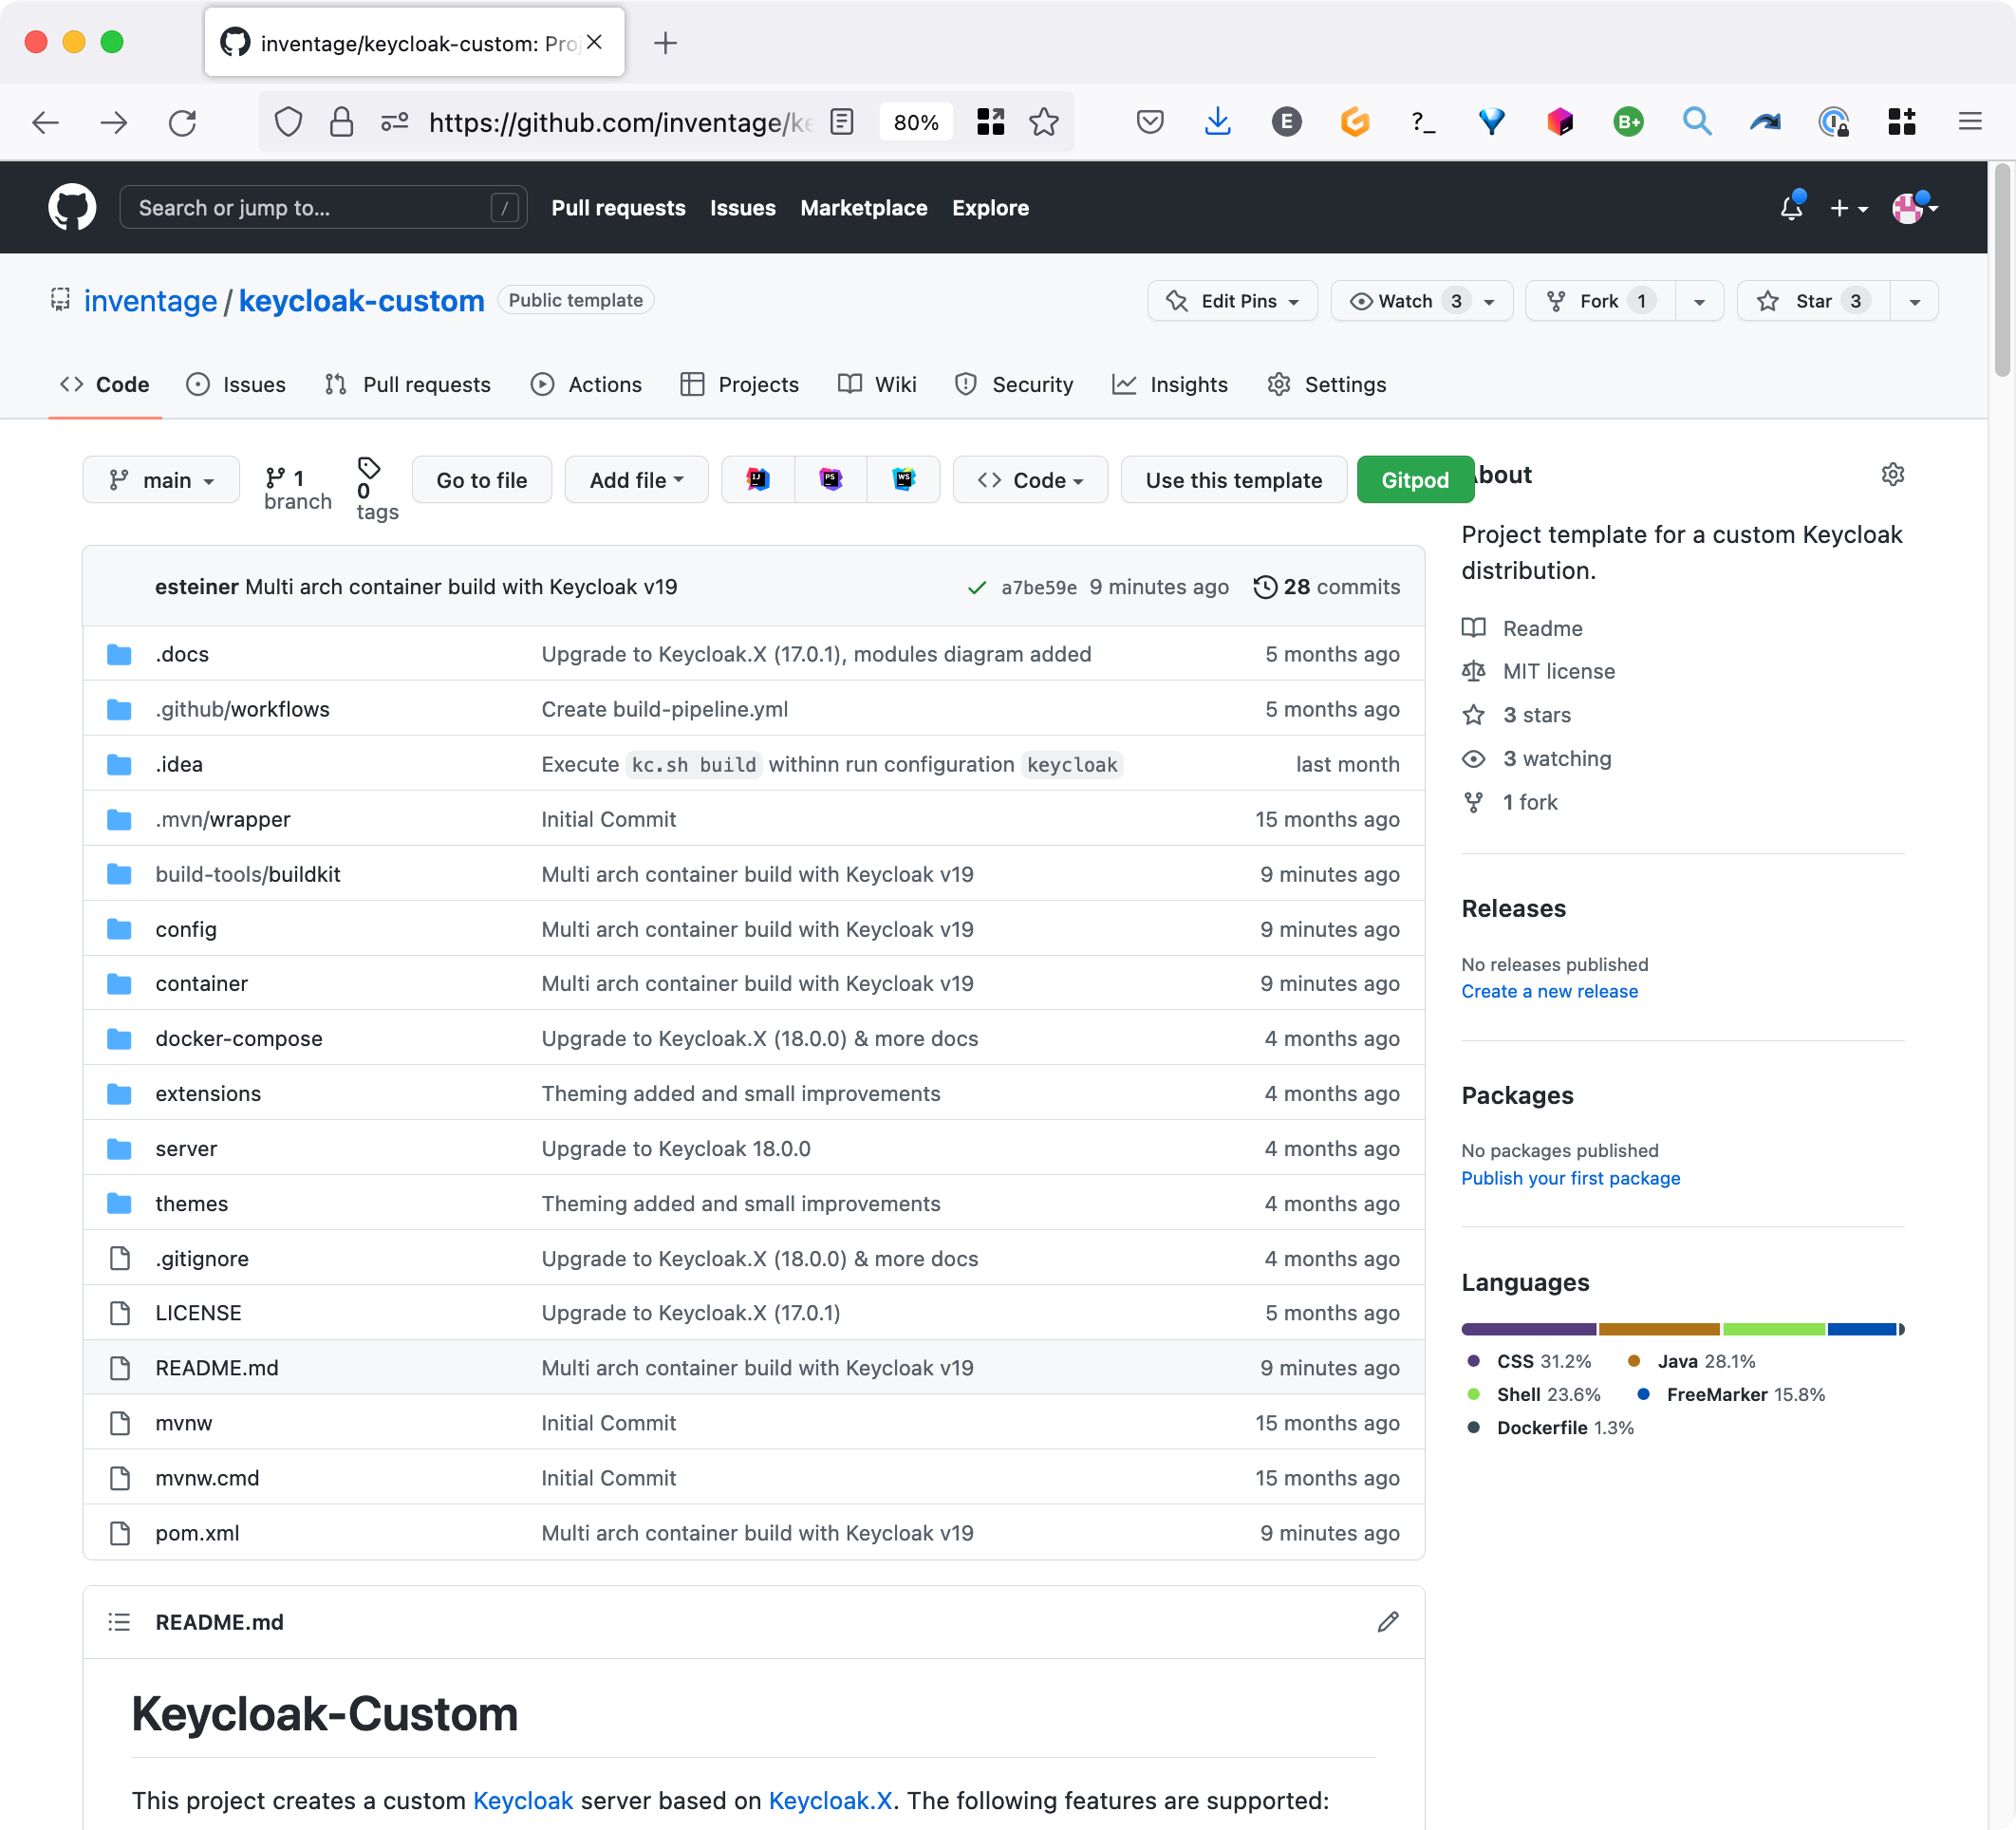Open the Code clone dropdown
This screenshot has height=1830, width=2016.
(x=1030, y=480)
